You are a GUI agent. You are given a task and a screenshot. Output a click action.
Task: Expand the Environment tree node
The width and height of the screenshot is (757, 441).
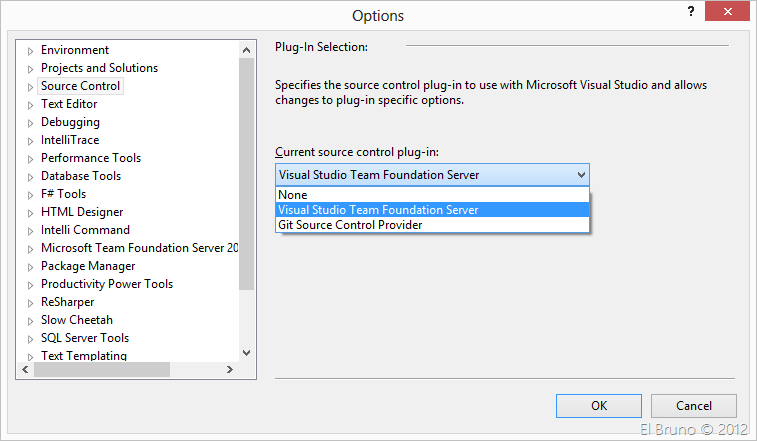[30, 51]
